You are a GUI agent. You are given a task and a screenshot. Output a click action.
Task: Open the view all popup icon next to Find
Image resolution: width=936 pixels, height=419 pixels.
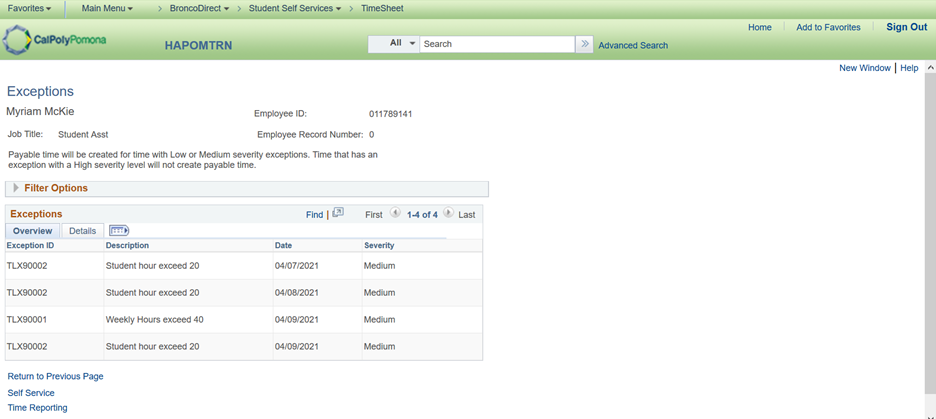point(338,213)
